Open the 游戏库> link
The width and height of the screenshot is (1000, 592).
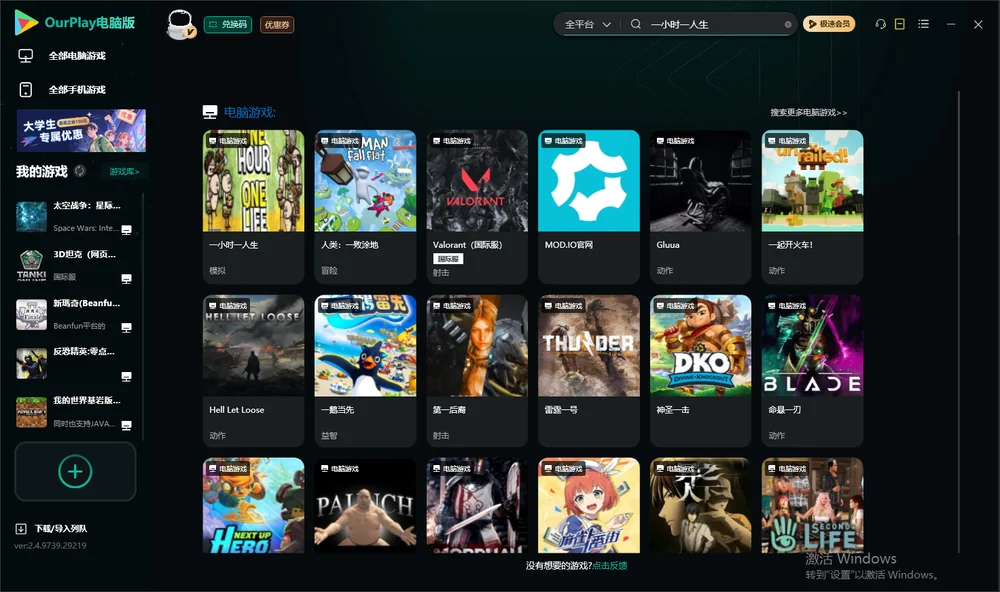tap(124, 172)
